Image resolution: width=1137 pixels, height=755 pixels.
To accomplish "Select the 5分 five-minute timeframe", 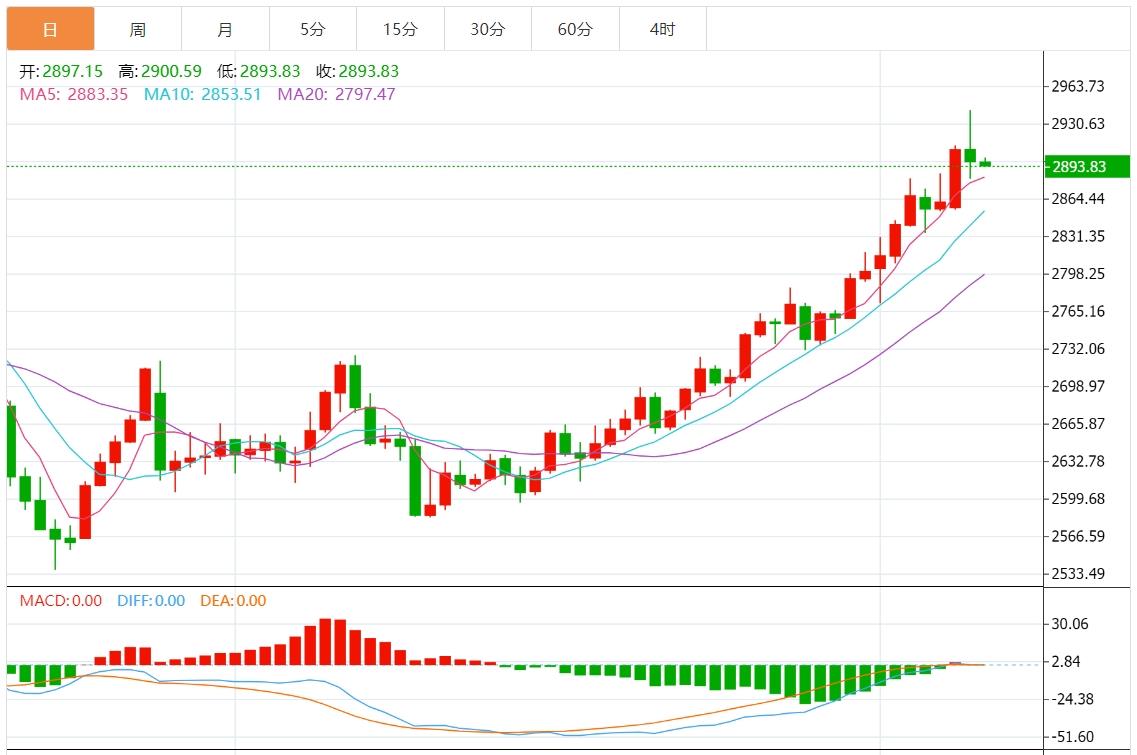I will pos(312,29).
